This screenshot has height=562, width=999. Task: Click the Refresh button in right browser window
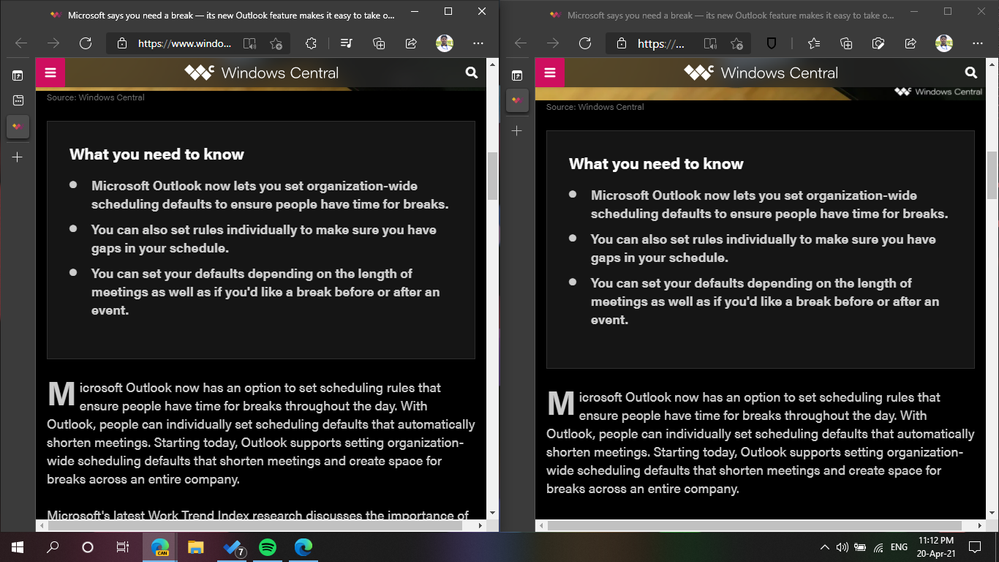tap(585, 43)
